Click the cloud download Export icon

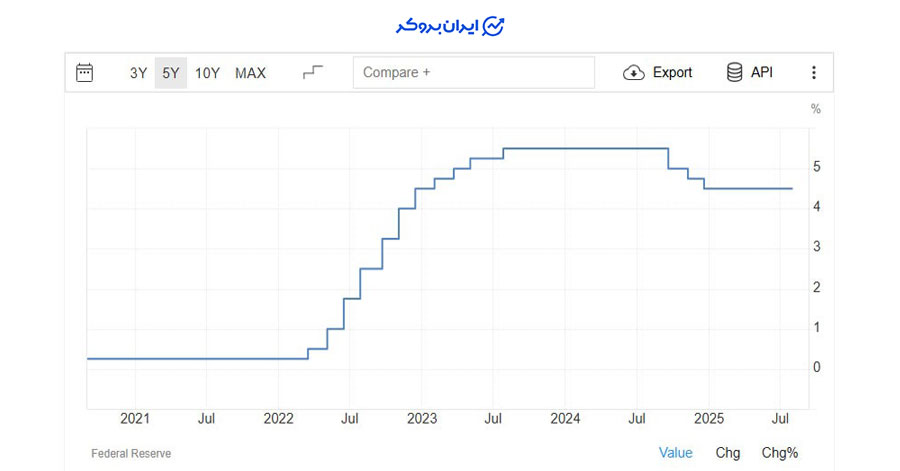pos(634,72)
